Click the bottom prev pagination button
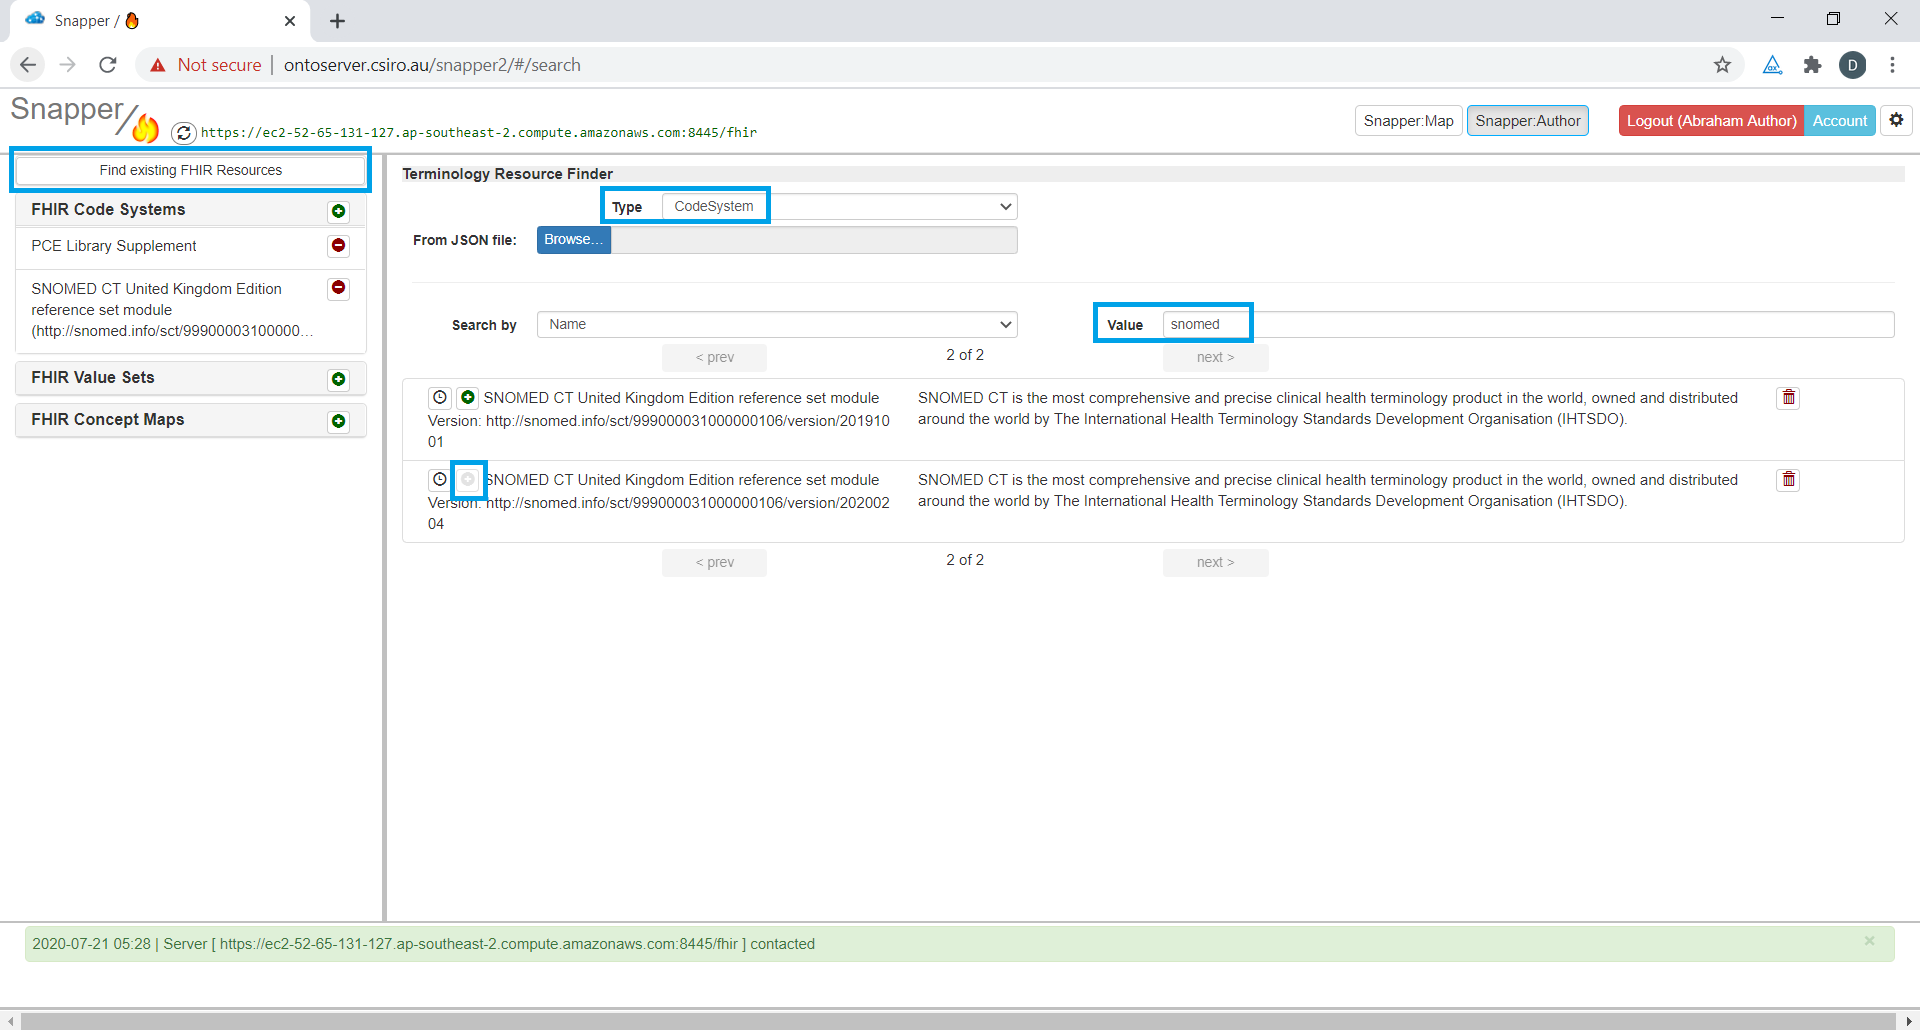Image resolution: width=1920 pixels, height=1030 pixels. [714, 563]
